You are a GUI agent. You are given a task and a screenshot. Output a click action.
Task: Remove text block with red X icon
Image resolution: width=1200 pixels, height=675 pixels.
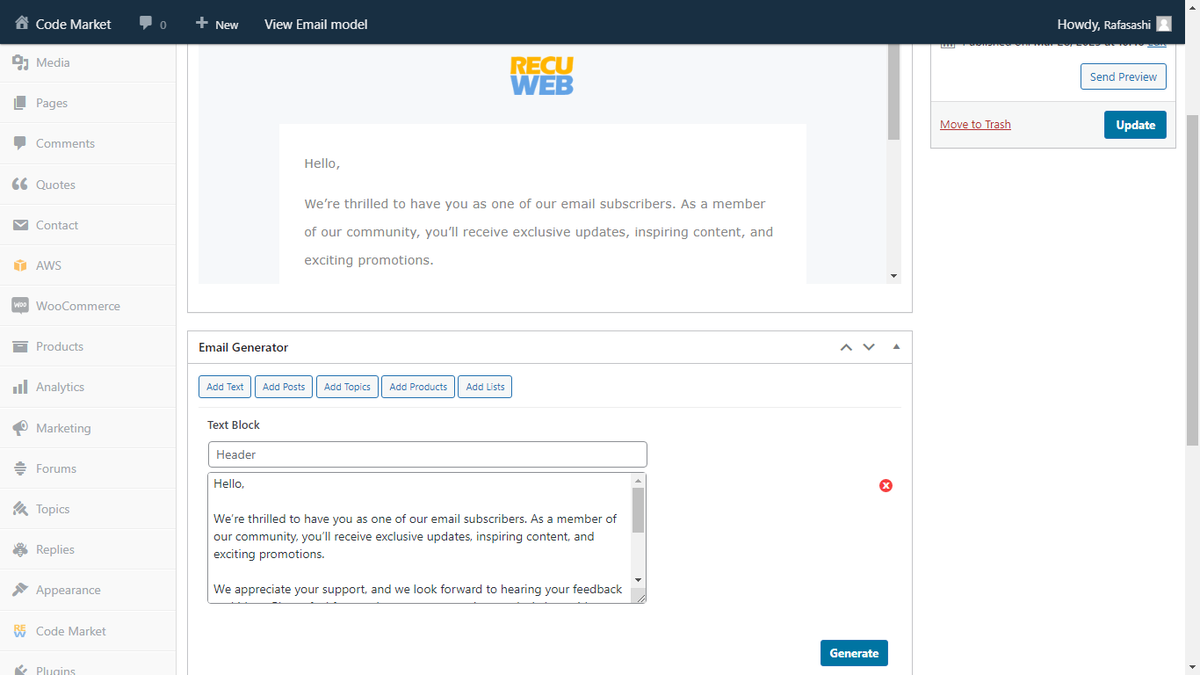pyautogui.click(x=885, y=485)
